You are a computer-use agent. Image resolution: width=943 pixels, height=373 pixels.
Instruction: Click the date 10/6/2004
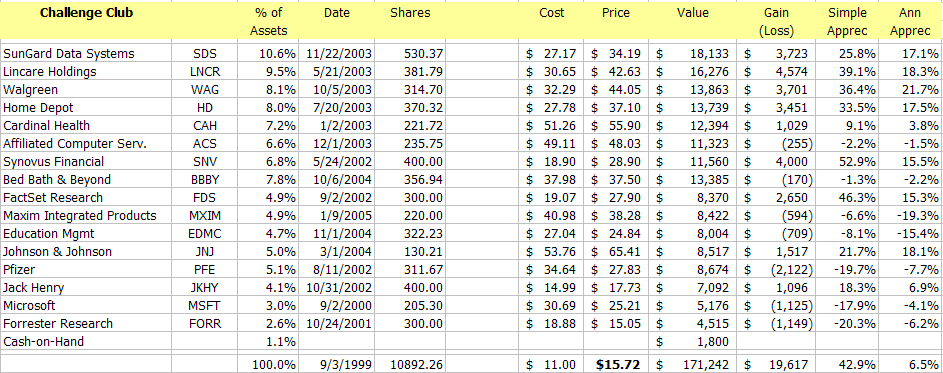pyautogui.click(x=336, y=179)
